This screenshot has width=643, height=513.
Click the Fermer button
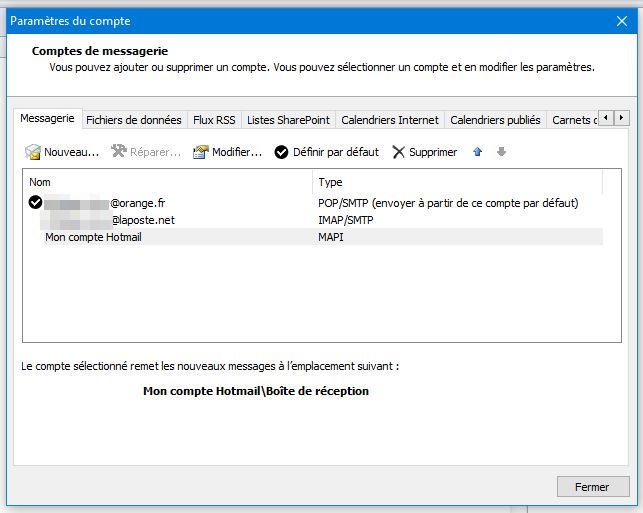(593, 487)
